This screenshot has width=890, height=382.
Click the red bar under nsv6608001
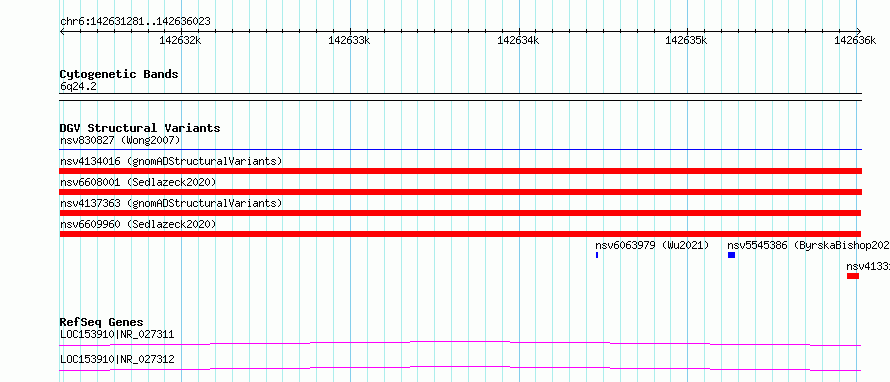(460, 192)
